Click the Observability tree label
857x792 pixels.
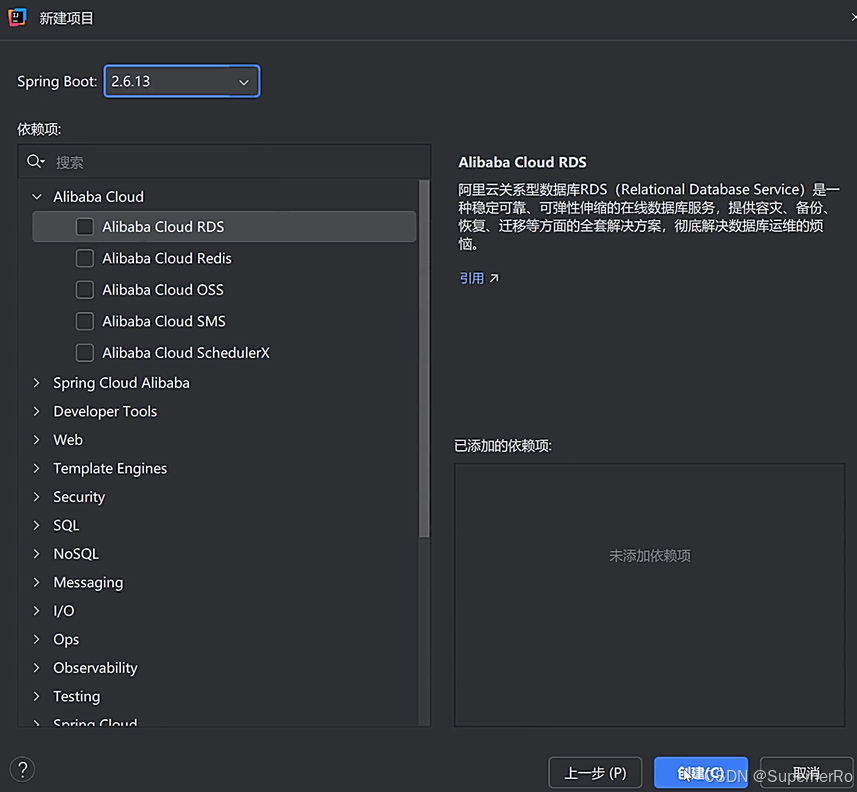[x=95, y=668]
